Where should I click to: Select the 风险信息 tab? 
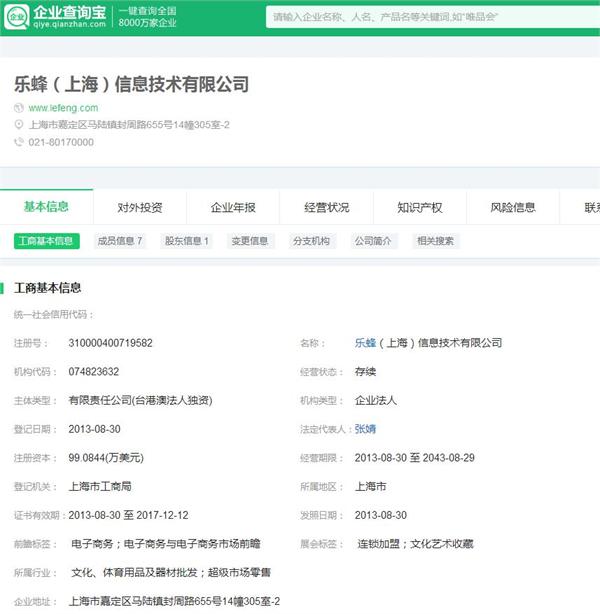coord(513,207)
